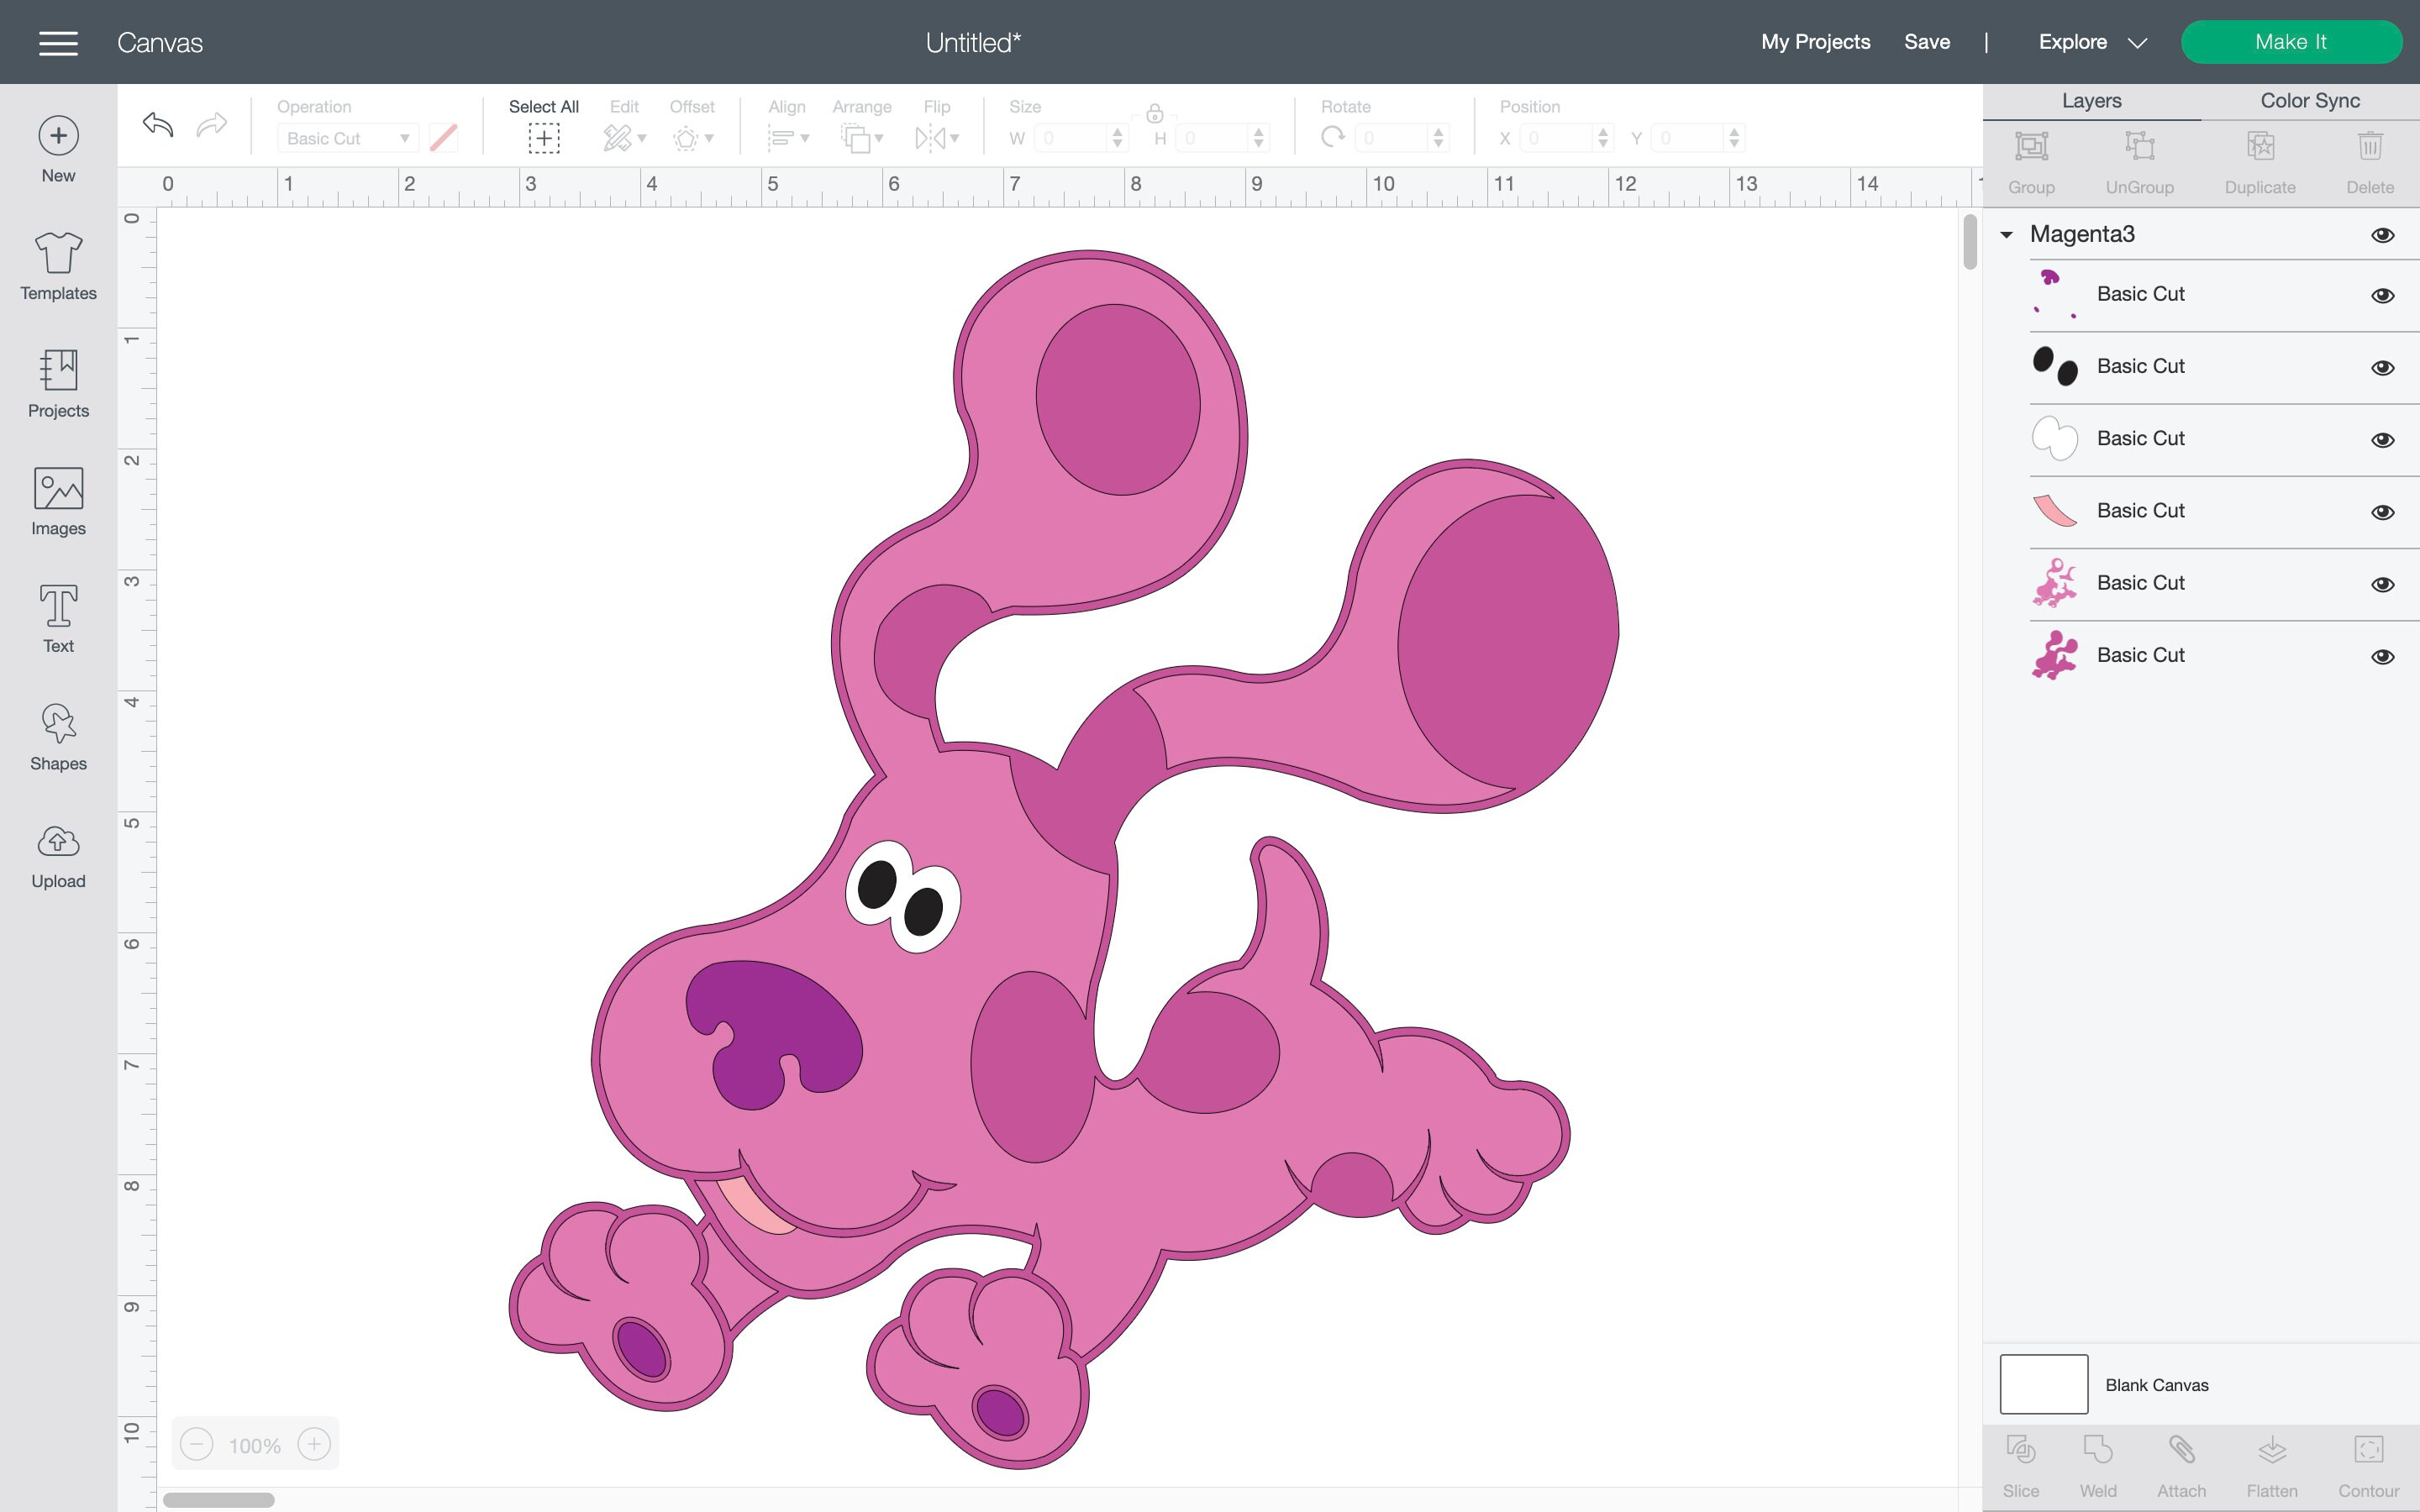2420x1512 pixels.
Task: Click the Undo icon
Action: pos(156,125)
